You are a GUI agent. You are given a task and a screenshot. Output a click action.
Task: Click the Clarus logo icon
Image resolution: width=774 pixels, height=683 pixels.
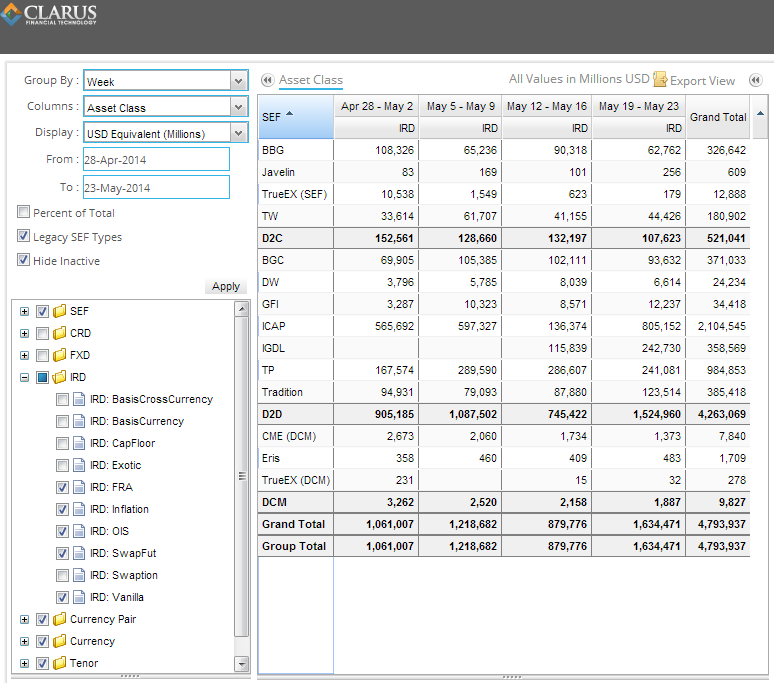(11, 14)
